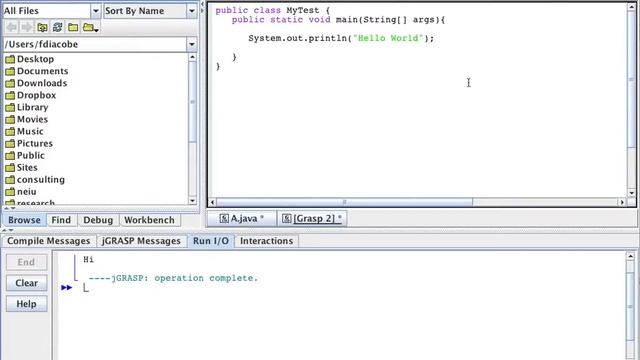Image resolution: width=640 pixels, height=360 pixels.
Task: Open the Desktop folder icon
Action: pyautogui.click(x=10, y=60)
